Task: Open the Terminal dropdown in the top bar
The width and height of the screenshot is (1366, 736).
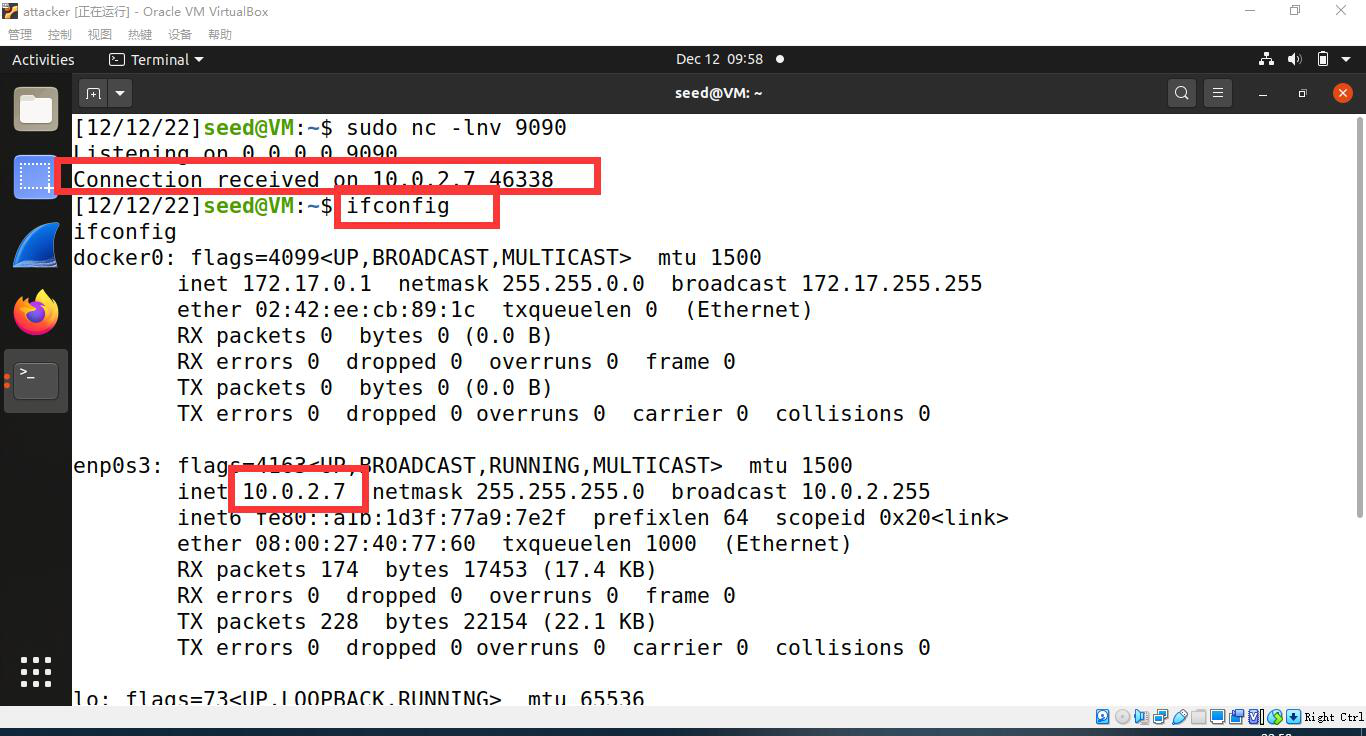Action: (x=156, y=59)
